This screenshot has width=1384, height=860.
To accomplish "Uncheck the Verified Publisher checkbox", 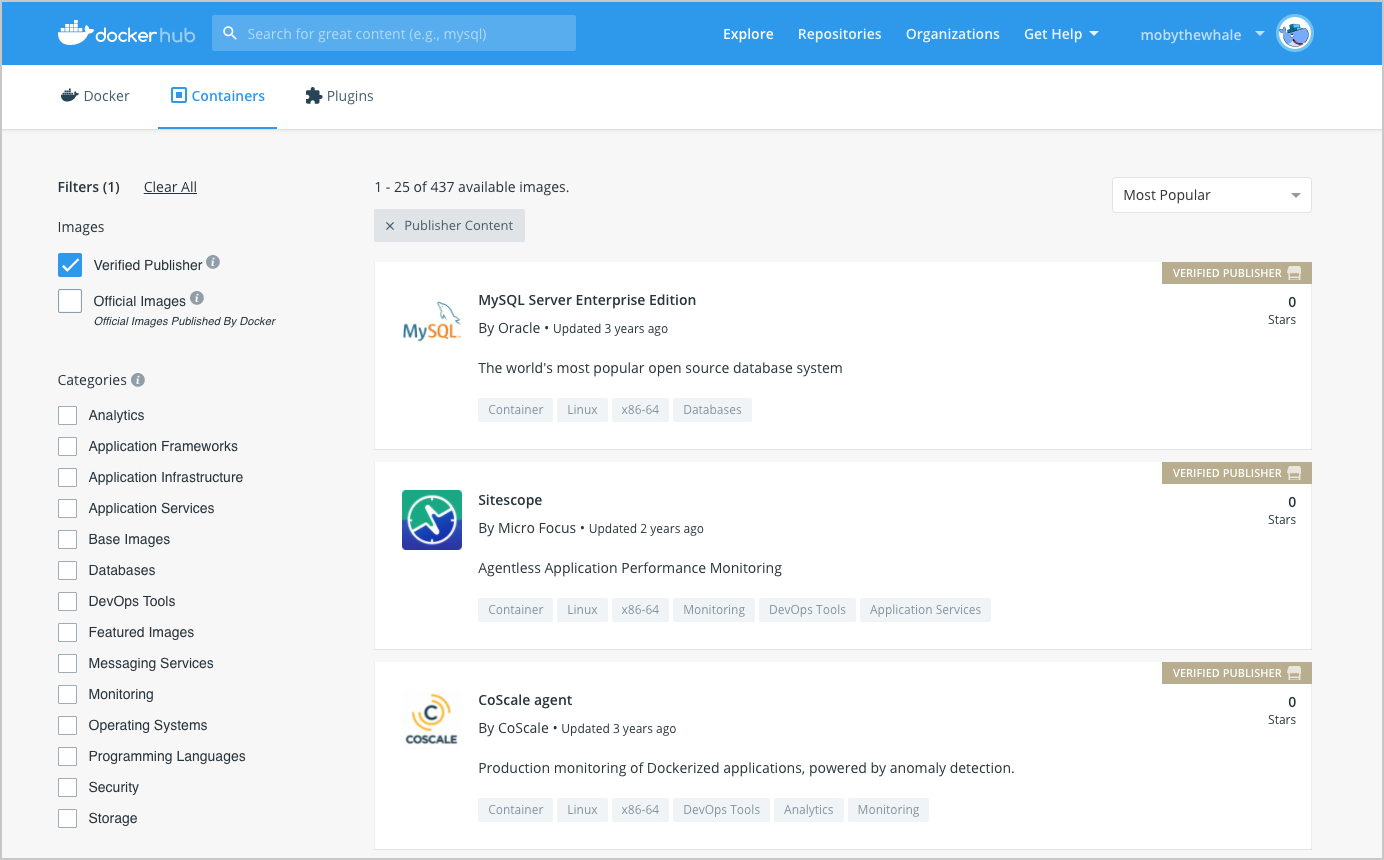I will click(70, 265).
